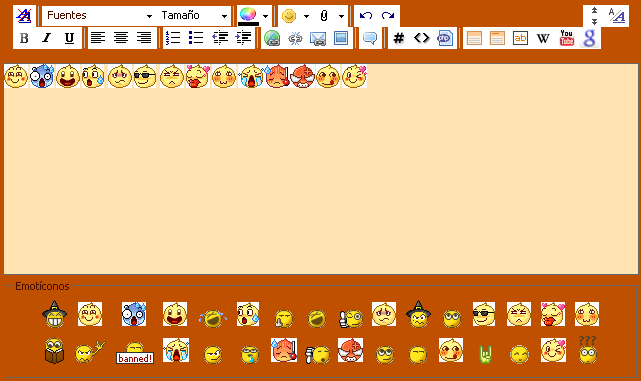641x381 pixels.
Task: Insert a numbered list
Action: [x=173, y=38]
